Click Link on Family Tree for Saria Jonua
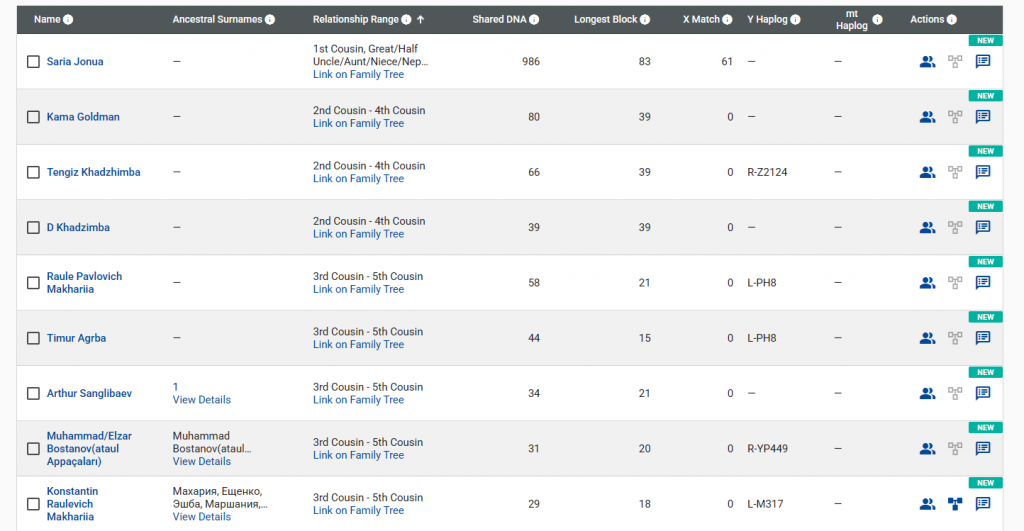Image resolution: width=1024 pixels, height=531 pixels. point(358,75)
